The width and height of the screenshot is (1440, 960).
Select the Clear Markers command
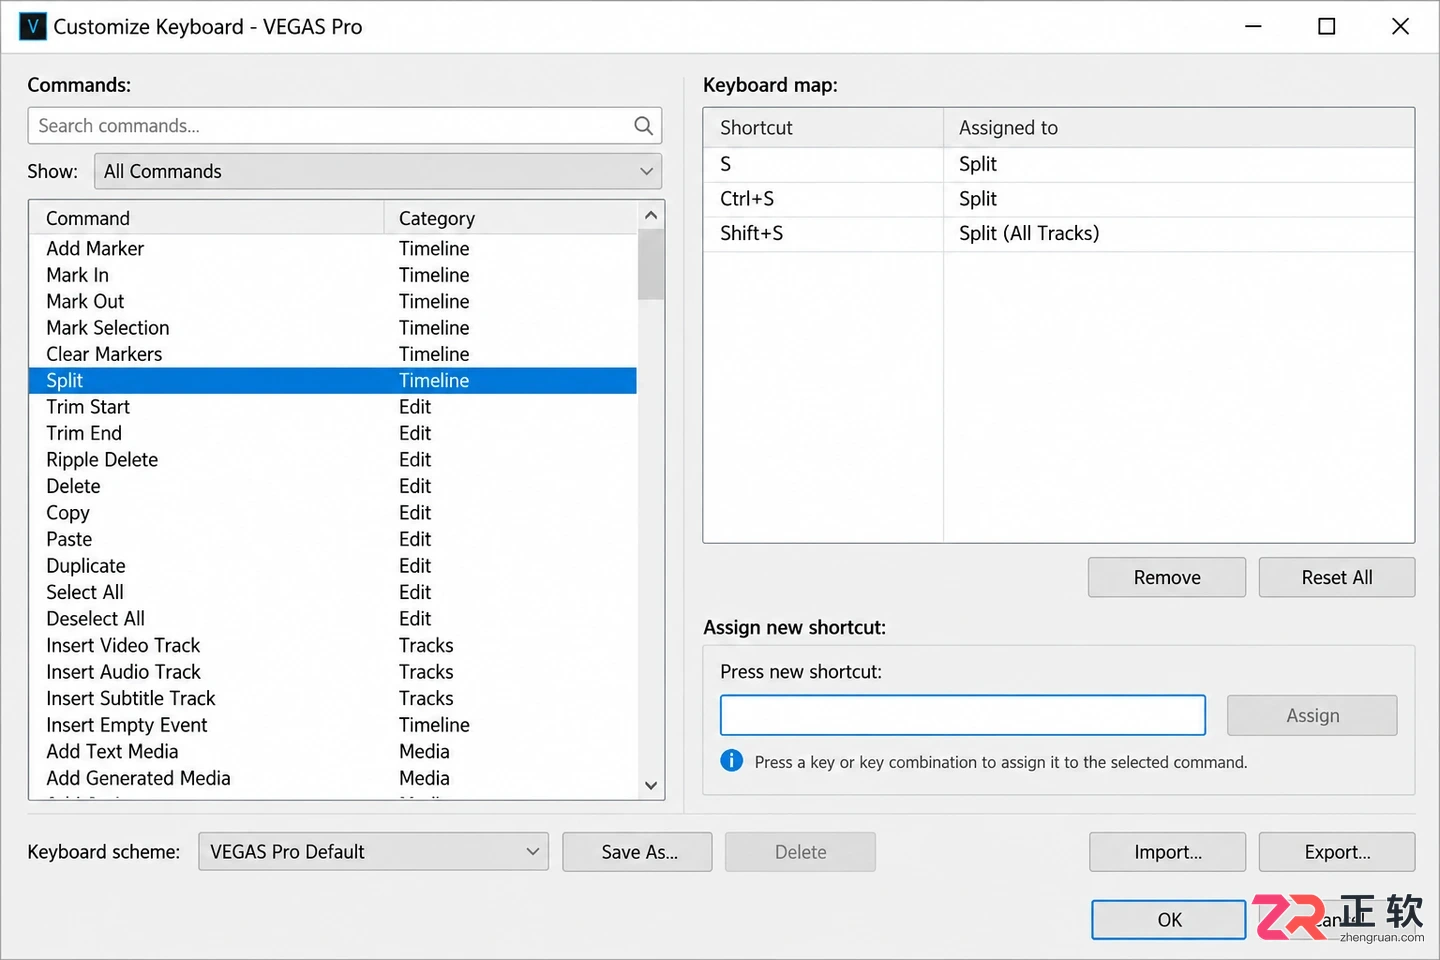click(333, 354)
